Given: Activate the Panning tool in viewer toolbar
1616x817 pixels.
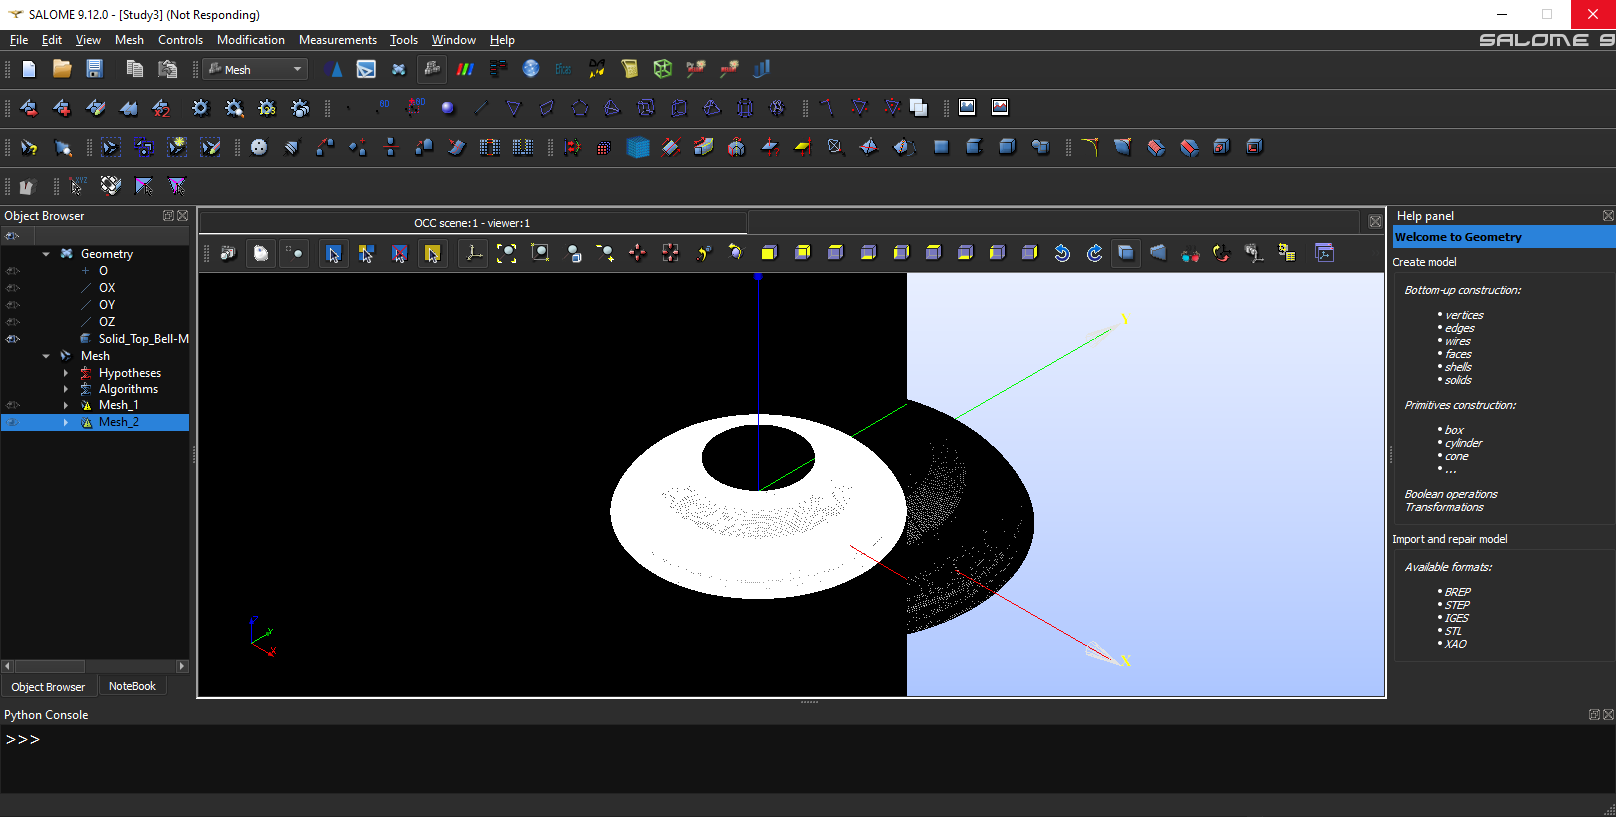Looking at the screenshot, I should tap(637, 254).
